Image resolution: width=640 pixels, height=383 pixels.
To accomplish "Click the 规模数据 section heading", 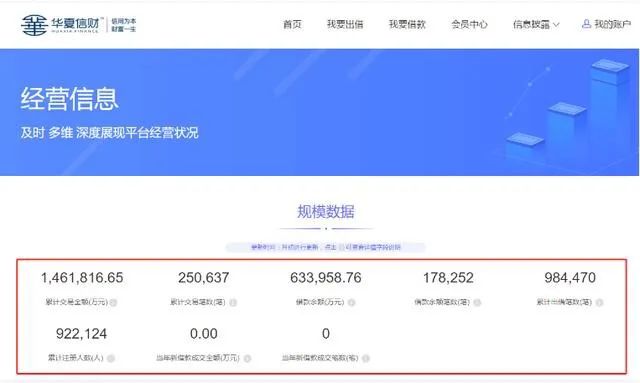I will 326,212.
